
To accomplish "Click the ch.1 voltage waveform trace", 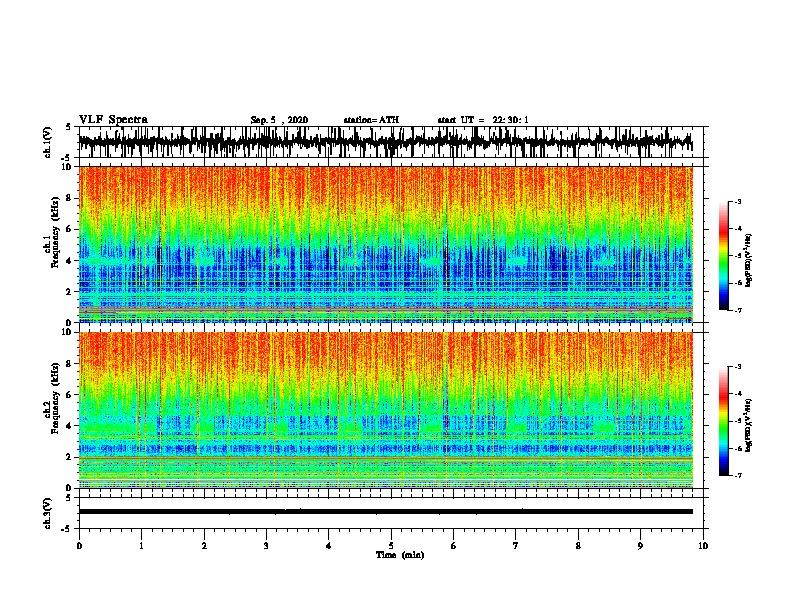I will [385, 142].
